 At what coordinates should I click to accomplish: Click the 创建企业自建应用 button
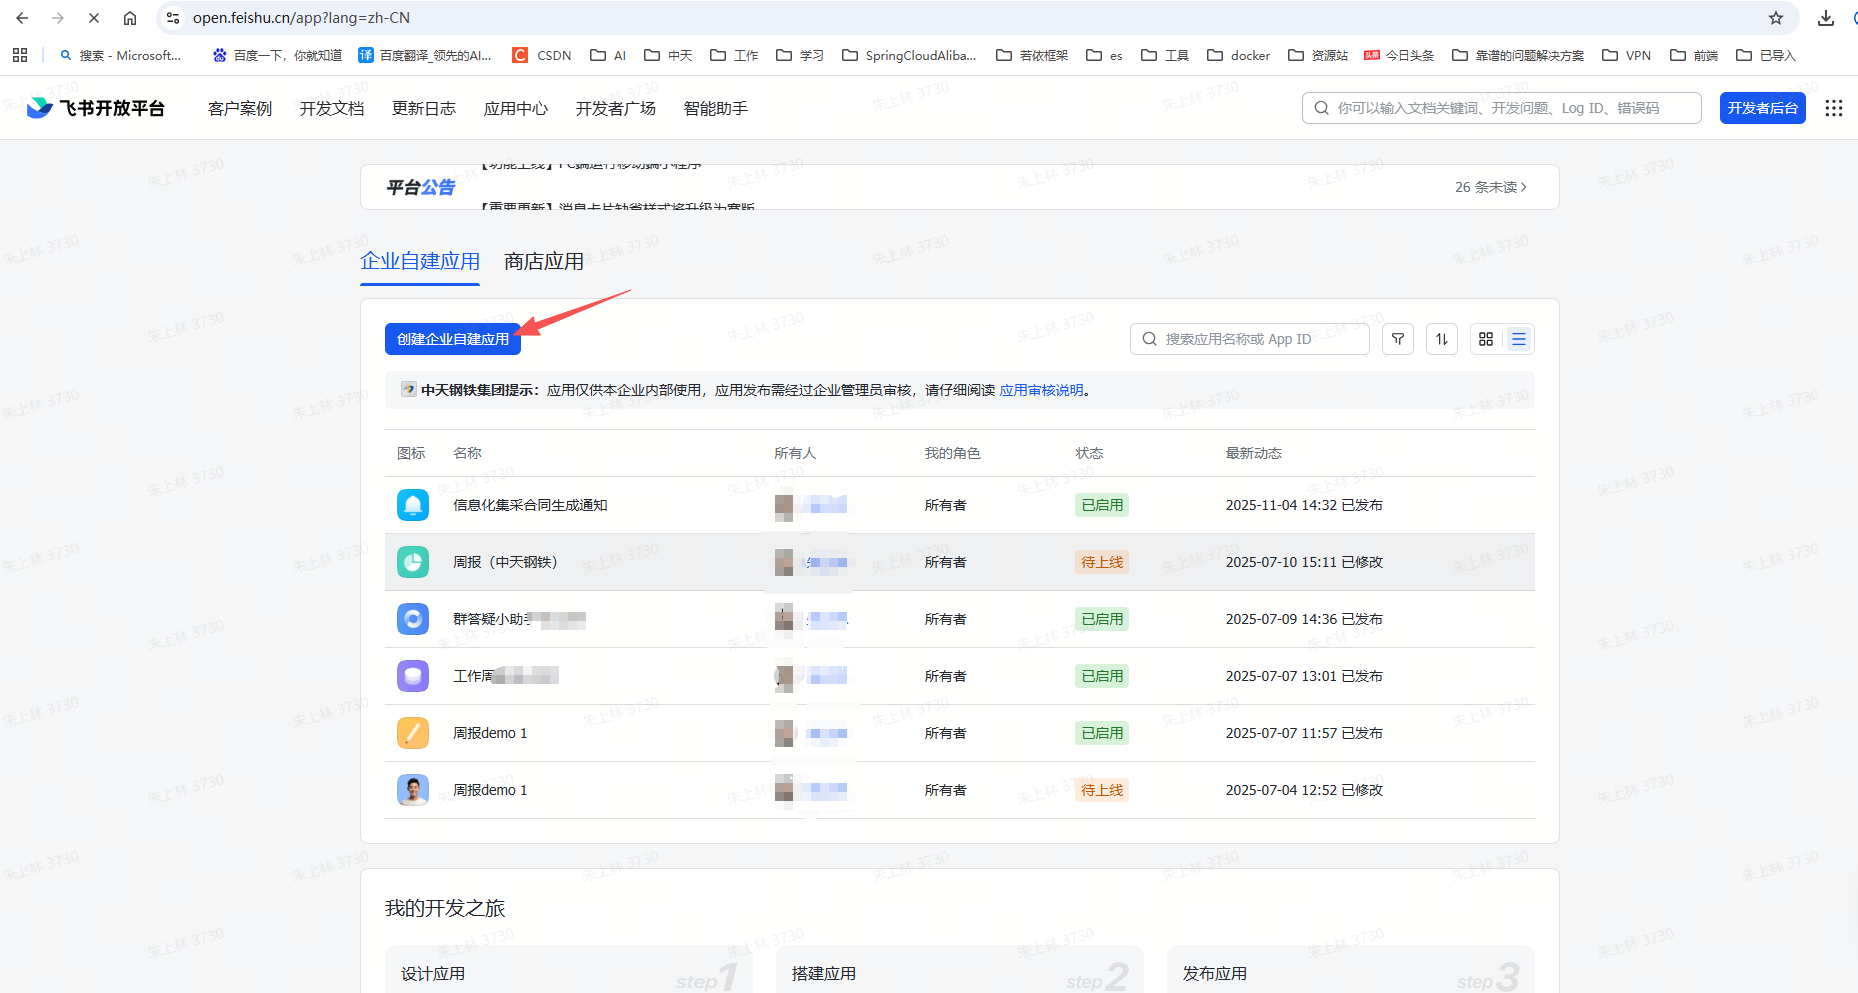(452, 339)
